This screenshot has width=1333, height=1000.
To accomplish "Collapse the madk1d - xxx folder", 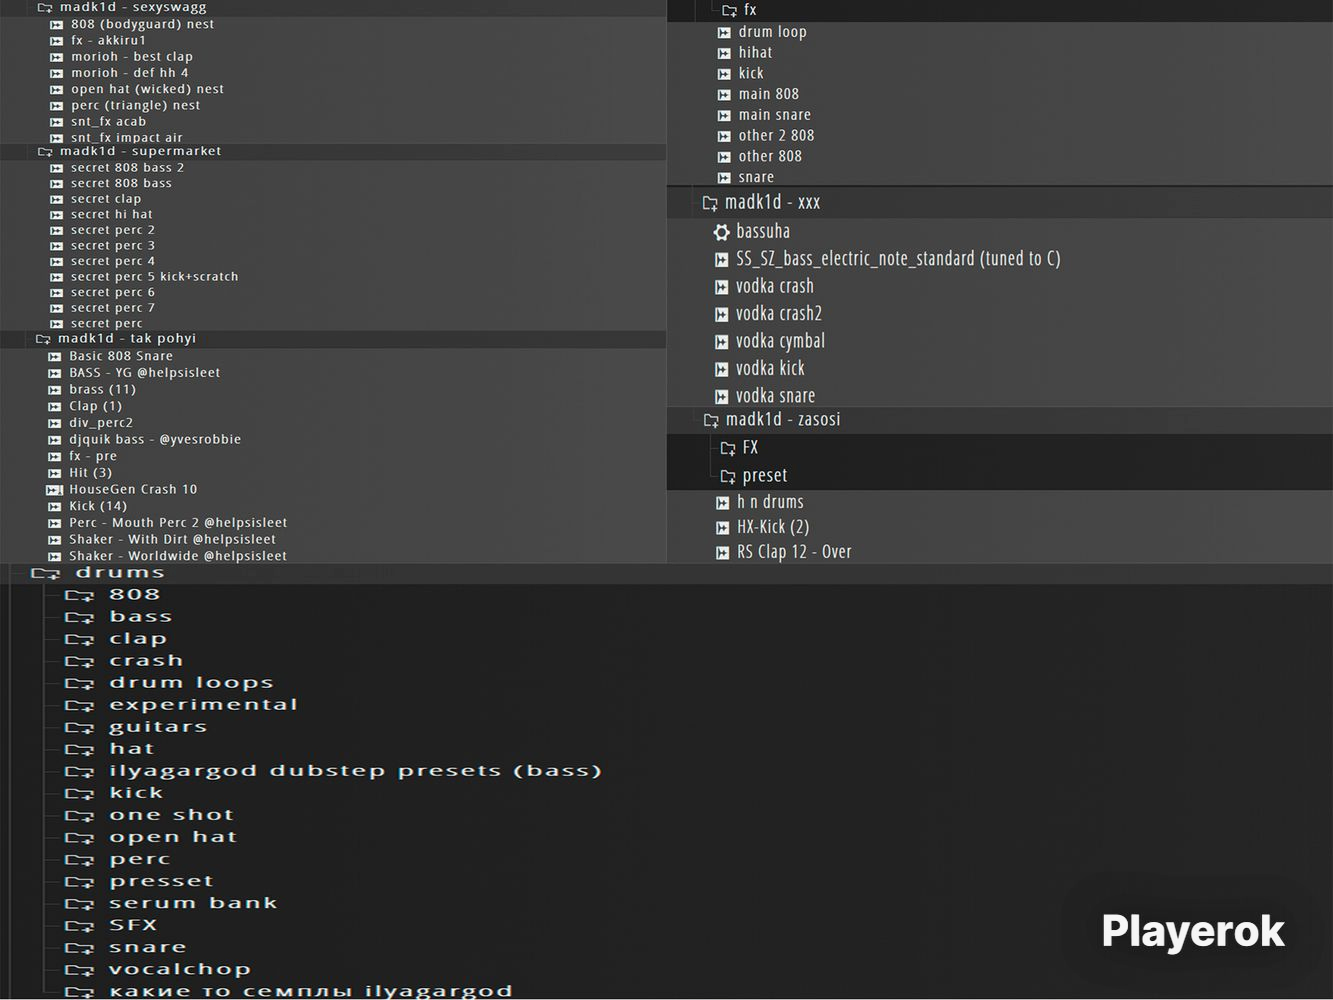I will click(x=710, y=203).
